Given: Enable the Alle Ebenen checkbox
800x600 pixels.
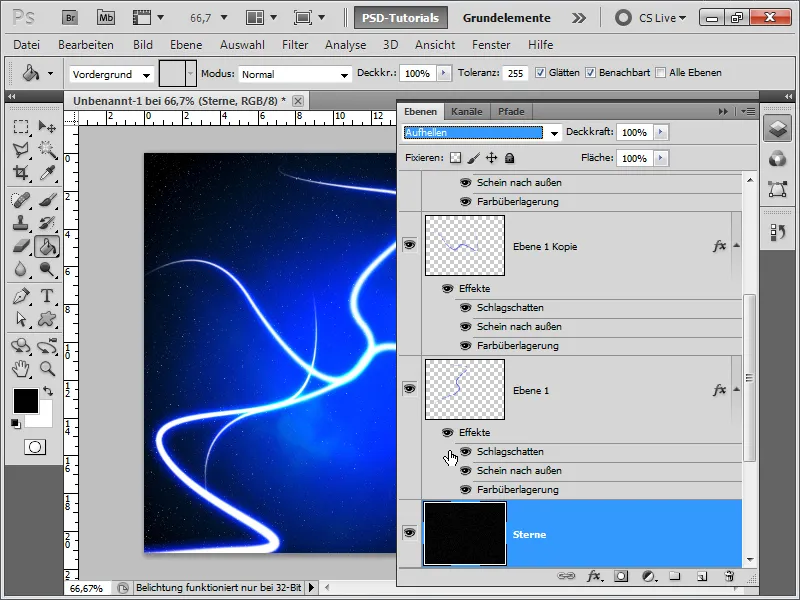Looking at the screenshot, I should (660, 73).
